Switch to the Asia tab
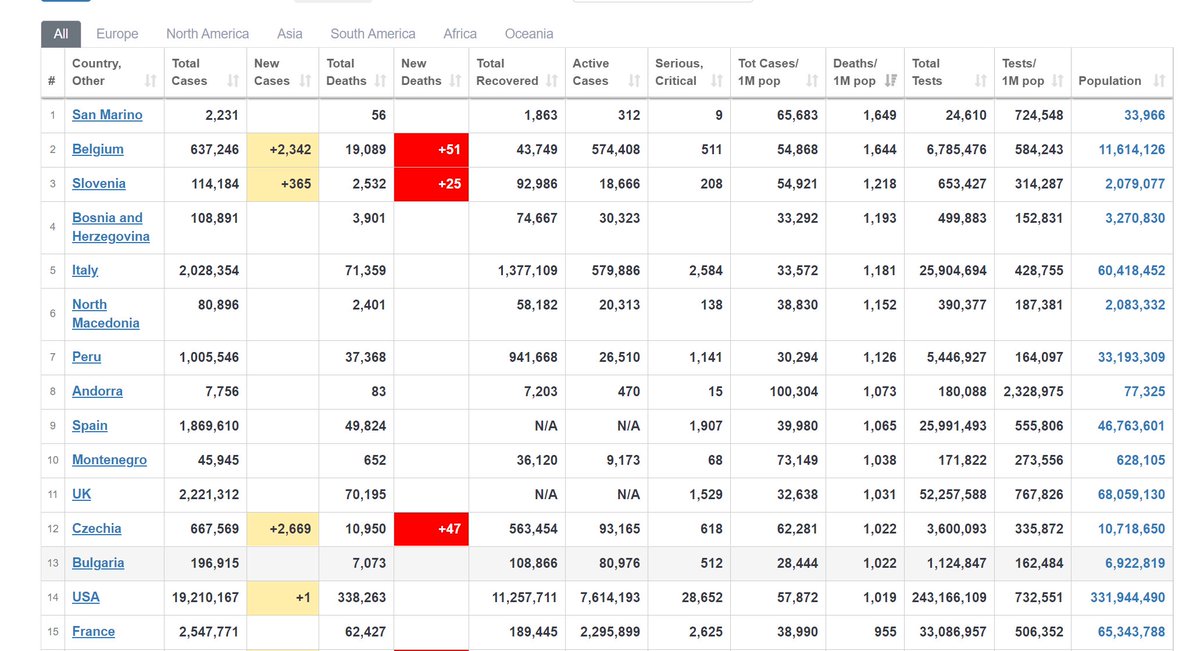 (x=290, y=34)
